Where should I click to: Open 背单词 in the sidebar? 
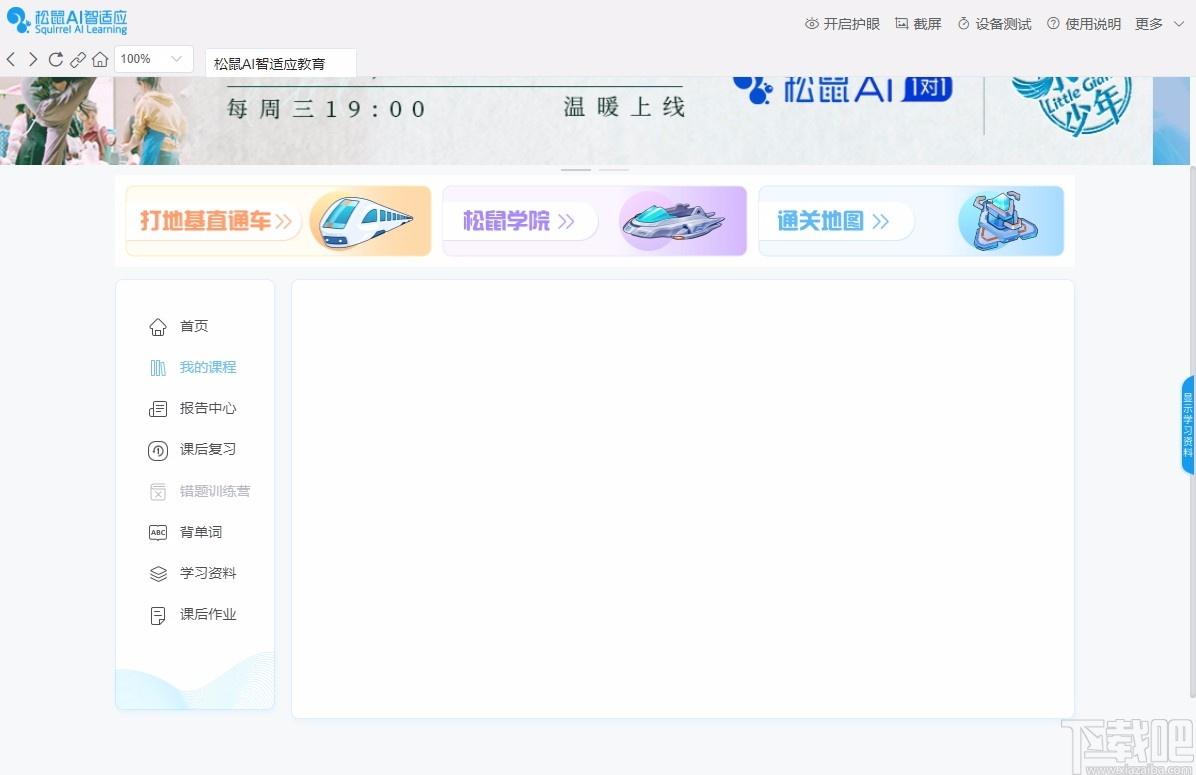tap(201, 532)
